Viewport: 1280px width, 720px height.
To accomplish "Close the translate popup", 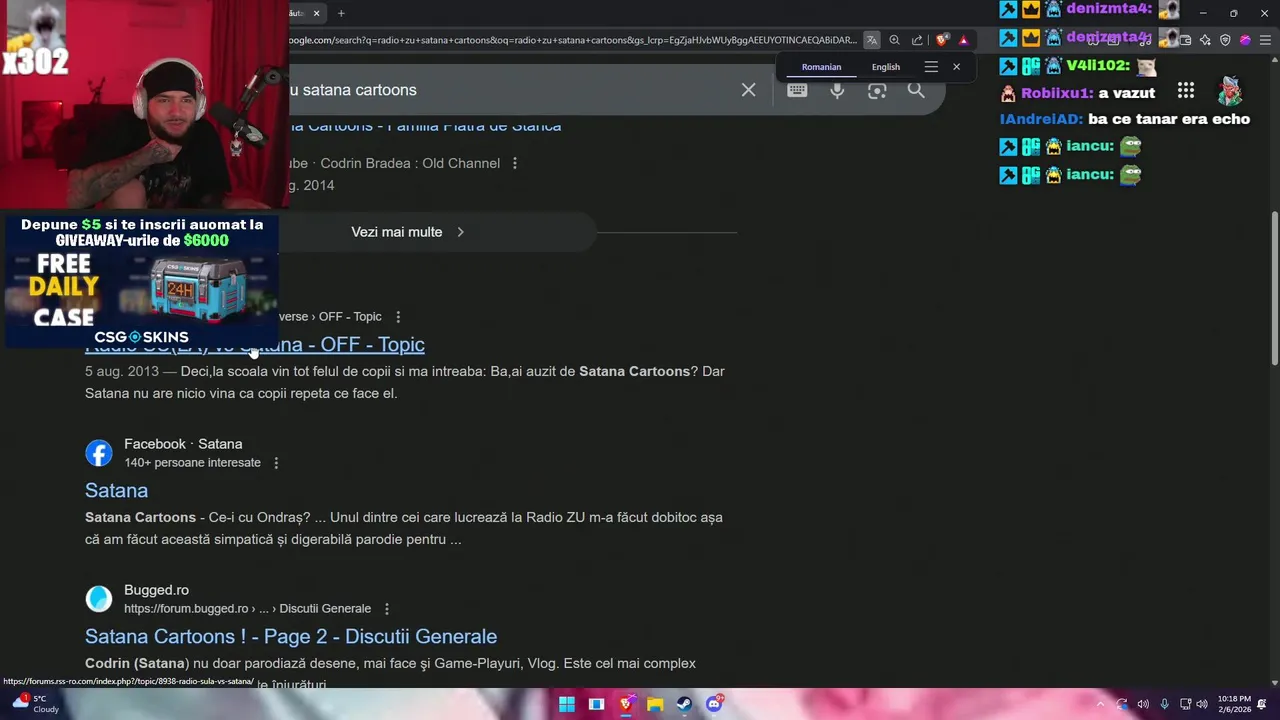I will (956, 67).
